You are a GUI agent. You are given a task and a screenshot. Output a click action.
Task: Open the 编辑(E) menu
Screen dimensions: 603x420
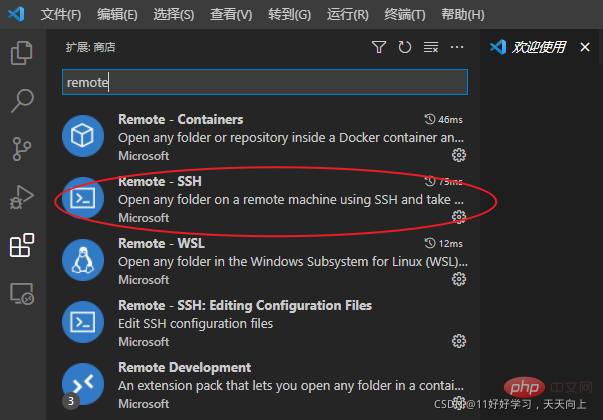pos(117,15)
